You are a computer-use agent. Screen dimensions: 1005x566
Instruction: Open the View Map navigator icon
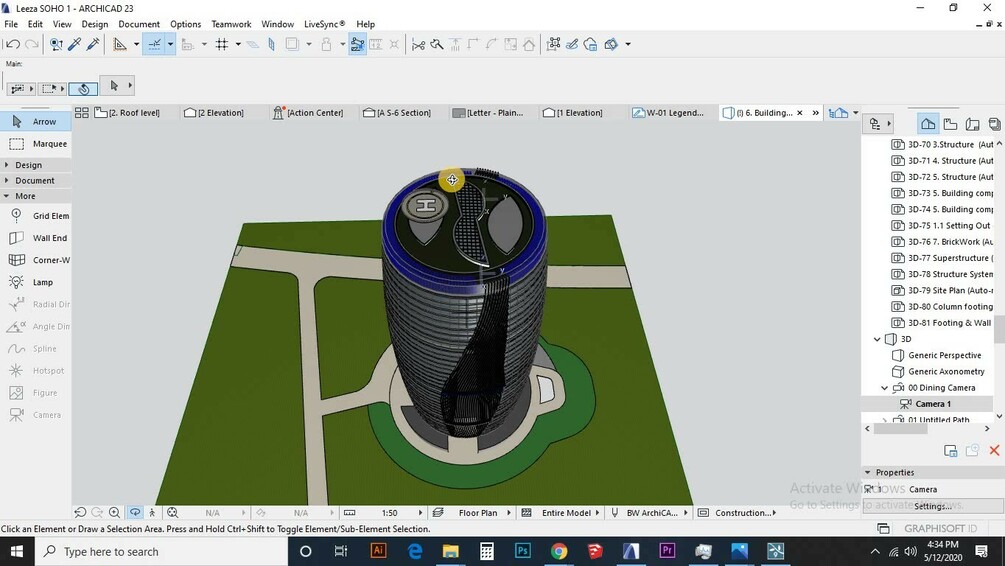point(951,124)
